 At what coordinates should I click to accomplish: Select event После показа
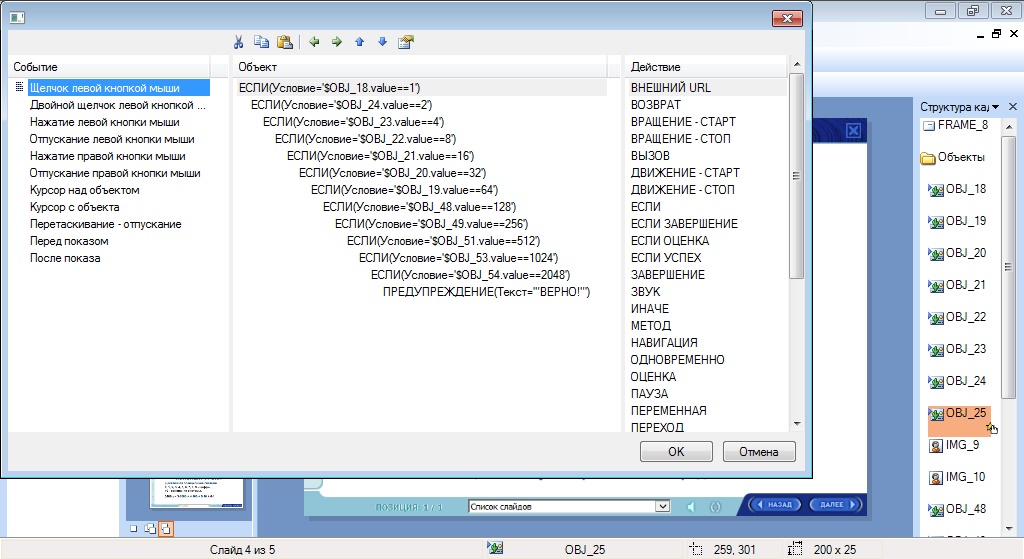pos(65,257)
